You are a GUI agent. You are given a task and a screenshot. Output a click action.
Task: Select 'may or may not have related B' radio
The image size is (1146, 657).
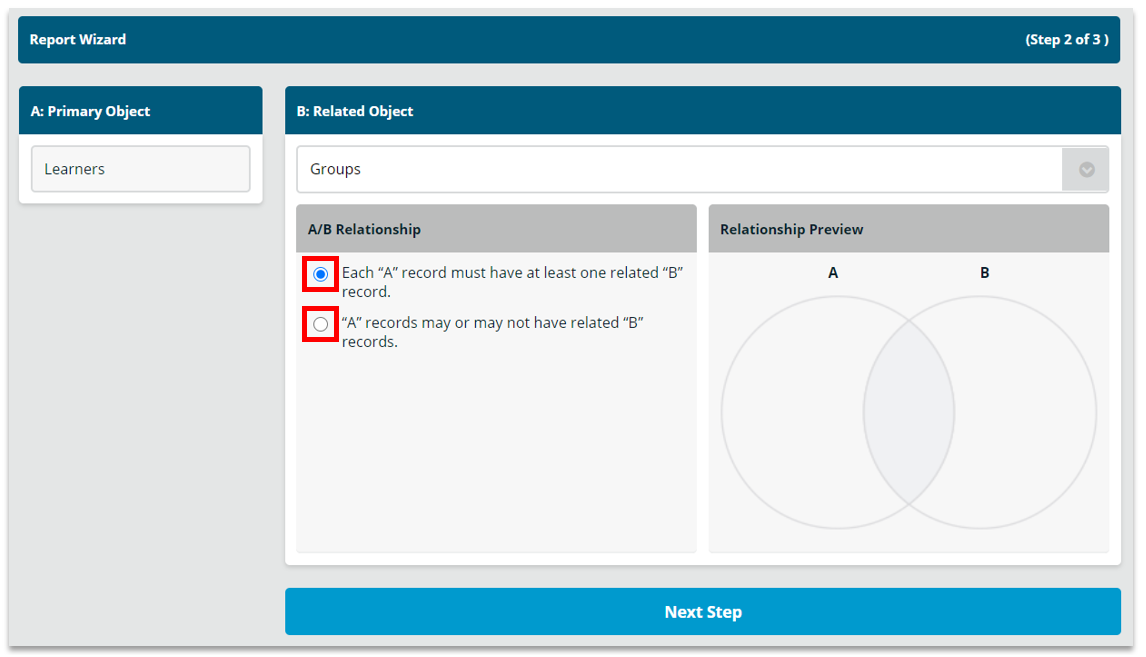(320, 324)
